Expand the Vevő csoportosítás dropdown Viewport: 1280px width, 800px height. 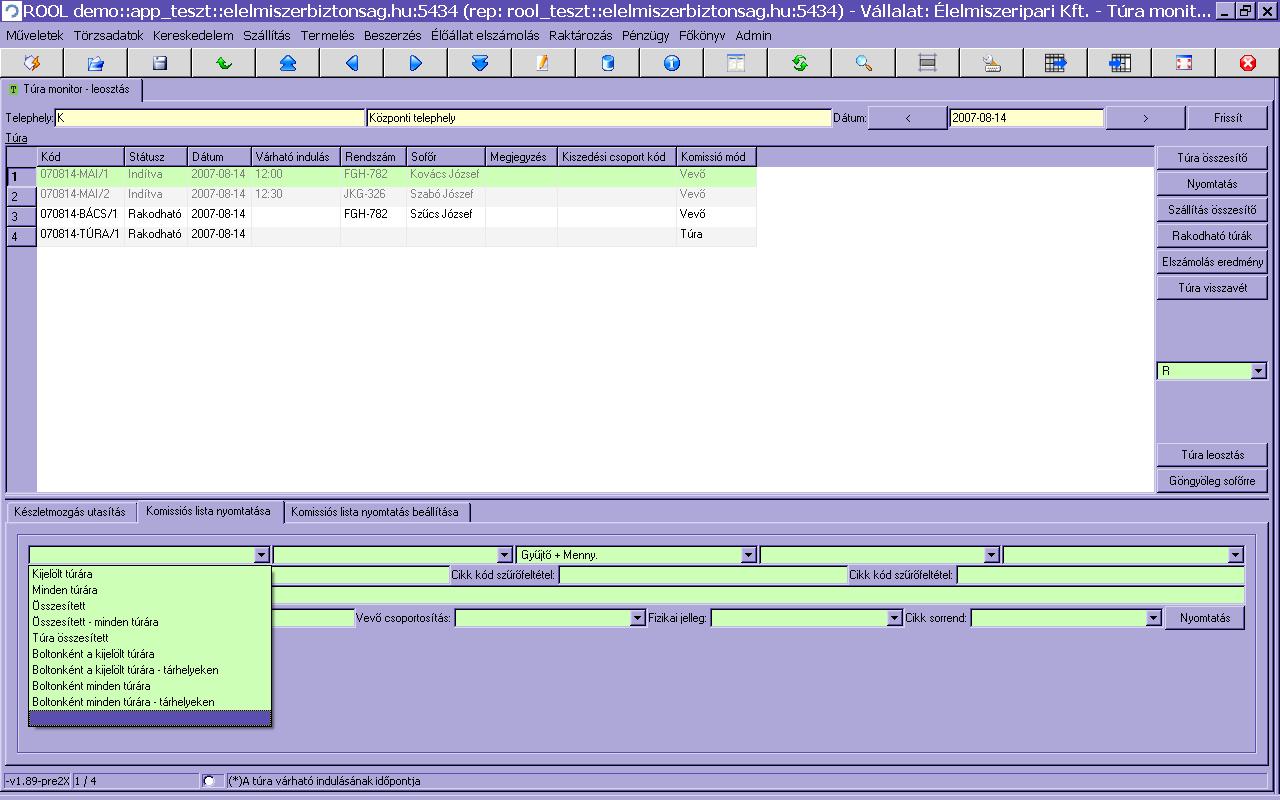tap(637, 619)
